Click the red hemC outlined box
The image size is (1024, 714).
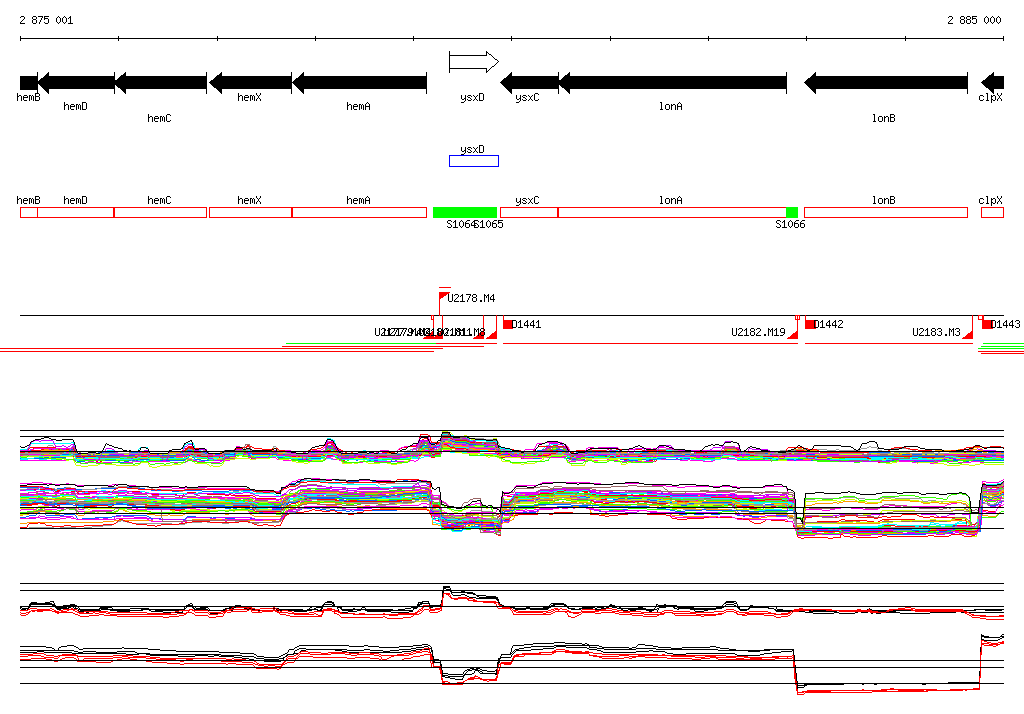(x=161, y=212)
